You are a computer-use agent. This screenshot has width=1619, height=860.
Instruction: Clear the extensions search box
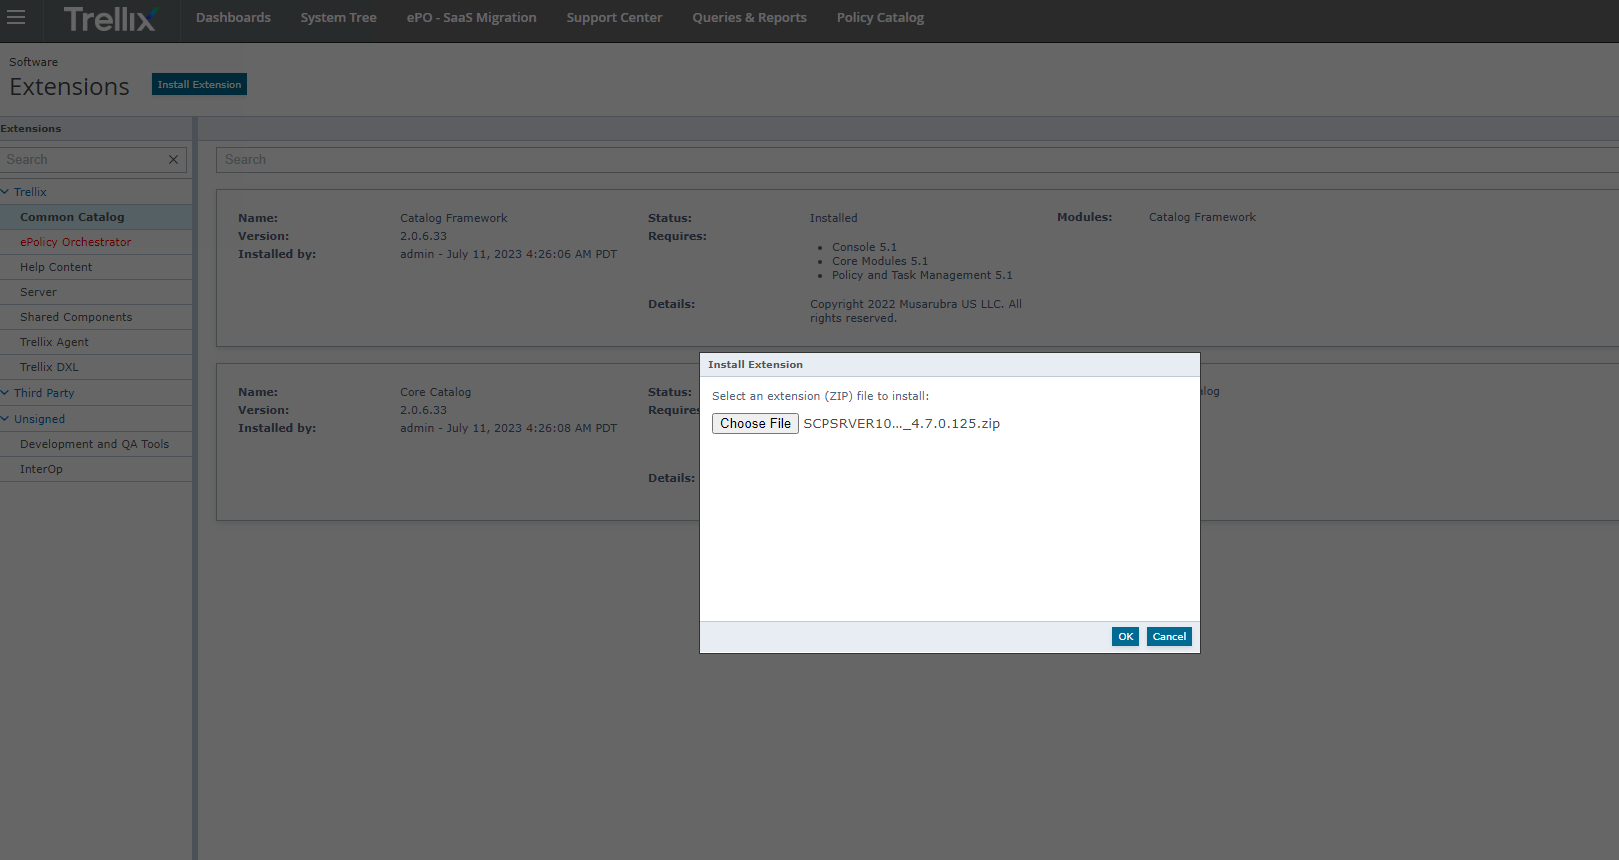tap(173, 160)
